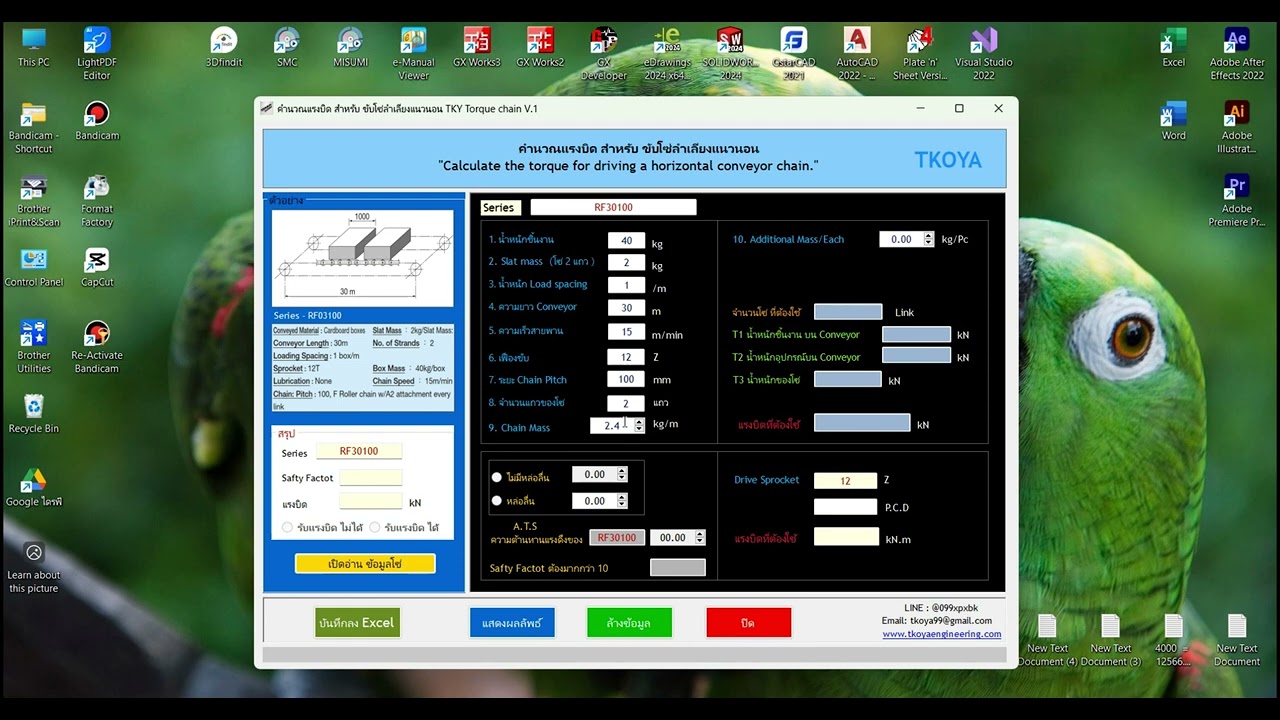1280x720 pixels.
Task: Click the ความเร็วสายพาน field showing 15
Action: [x=626, y=332]
